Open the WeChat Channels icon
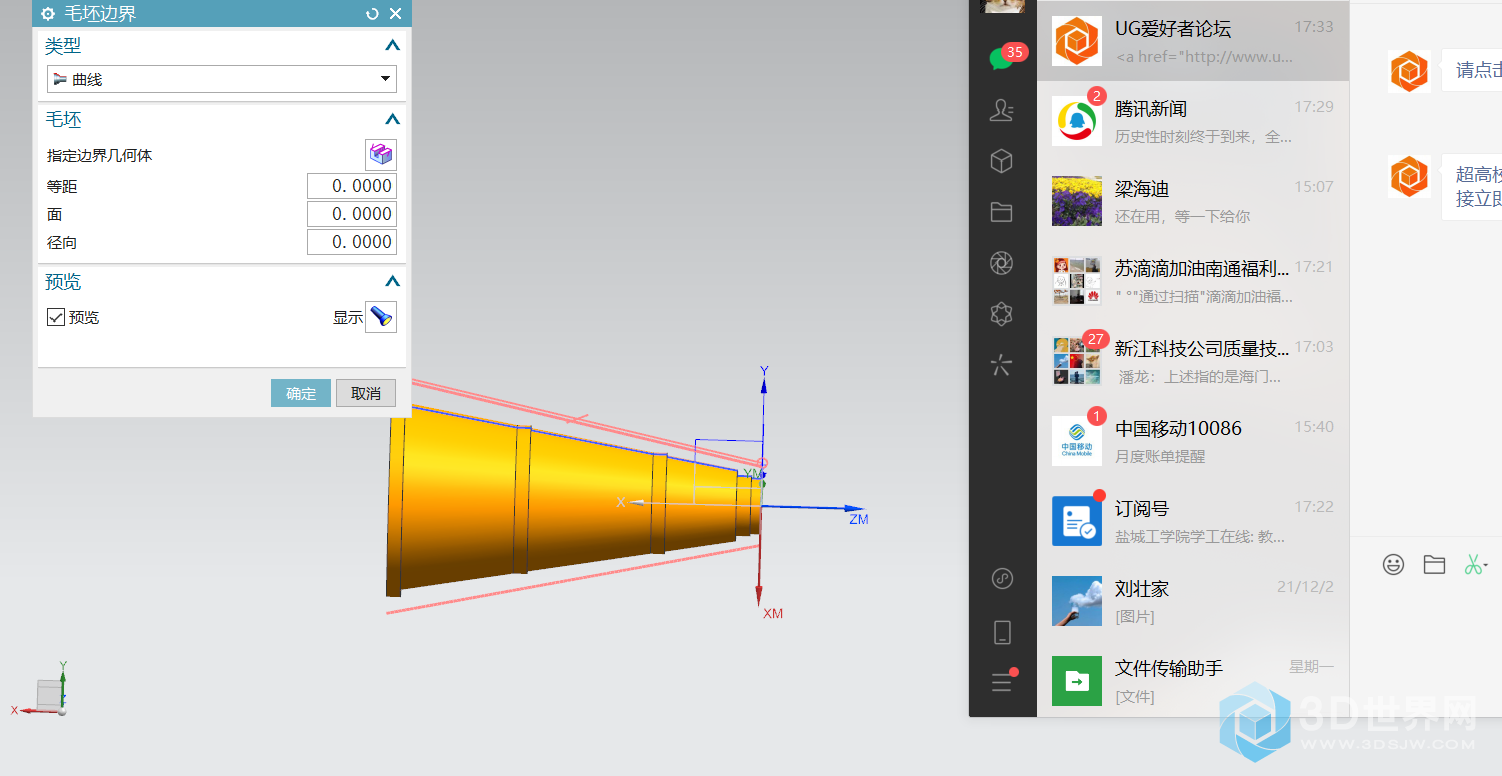Screen dimensions: 1502x776 click(1002, 314)
